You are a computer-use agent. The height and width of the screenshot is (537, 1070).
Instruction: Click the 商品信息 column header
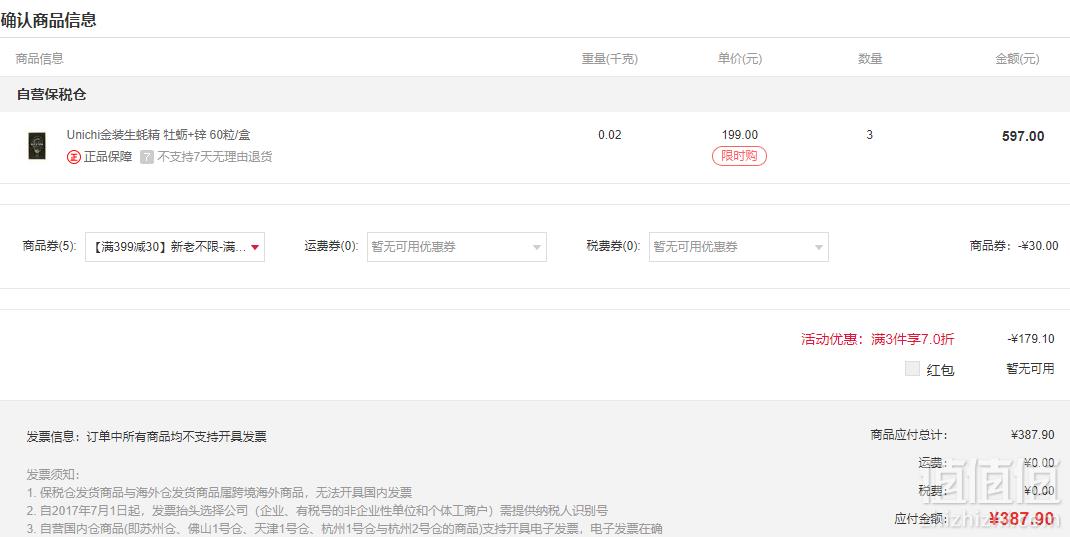[40, 59]
